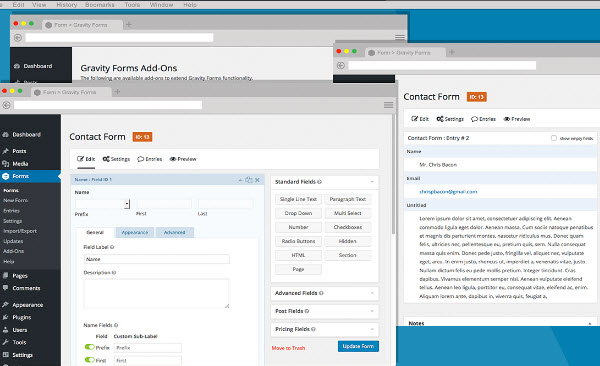The width and height of the screenshot is (600, 366).
Task: Duplicate the Name field (Field ID 1)
Action: (249, 180)
